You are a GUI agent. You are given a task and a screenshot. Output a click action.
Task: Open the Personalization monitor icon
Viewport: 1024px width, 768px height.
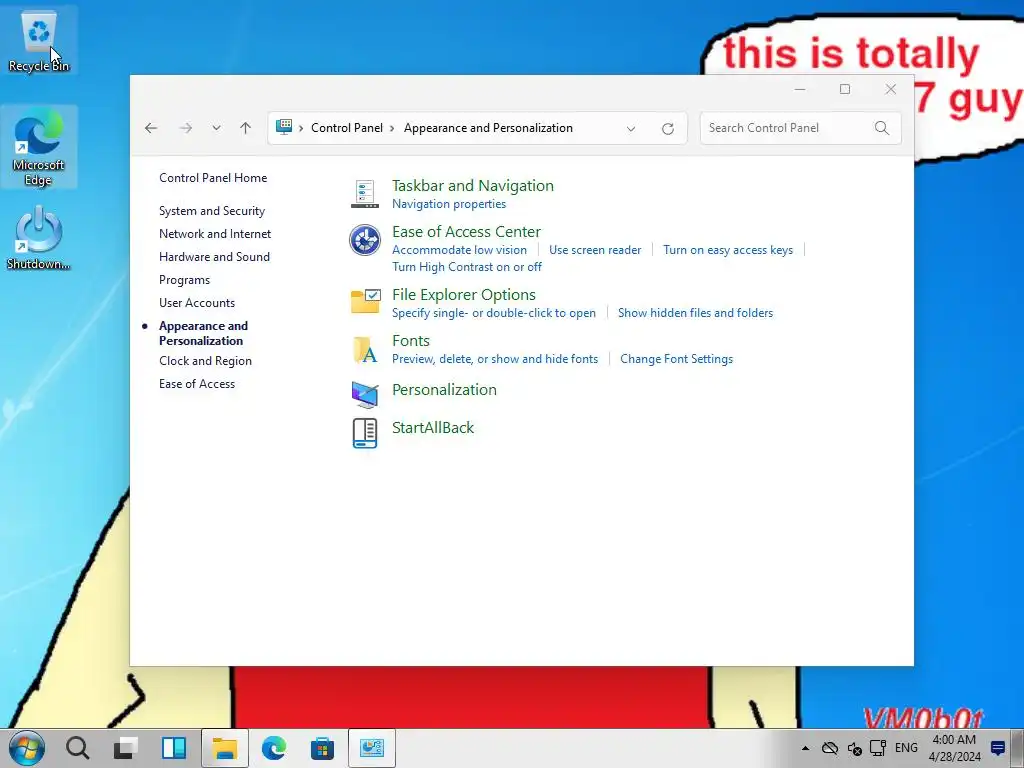click(x=364, y=394)
